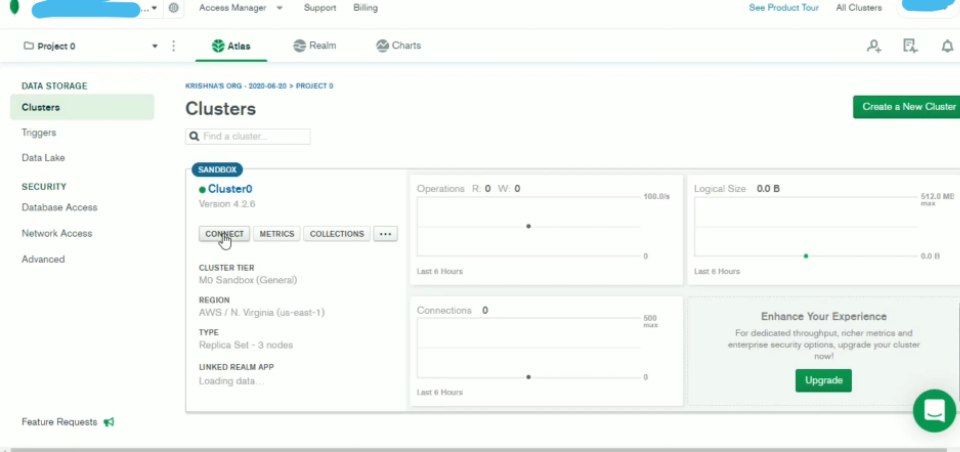Switch to the Atlas tab
960x452 pixels.
click(x=231, y=46)
